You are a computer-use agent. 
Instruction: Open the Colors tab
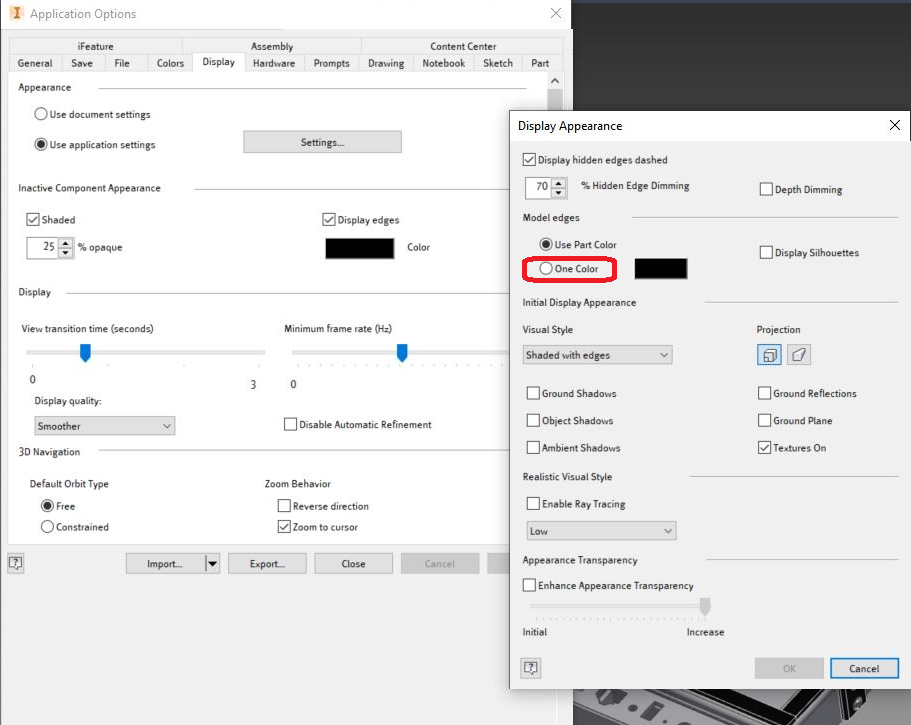pyautogui.click(x=170, y=63)
